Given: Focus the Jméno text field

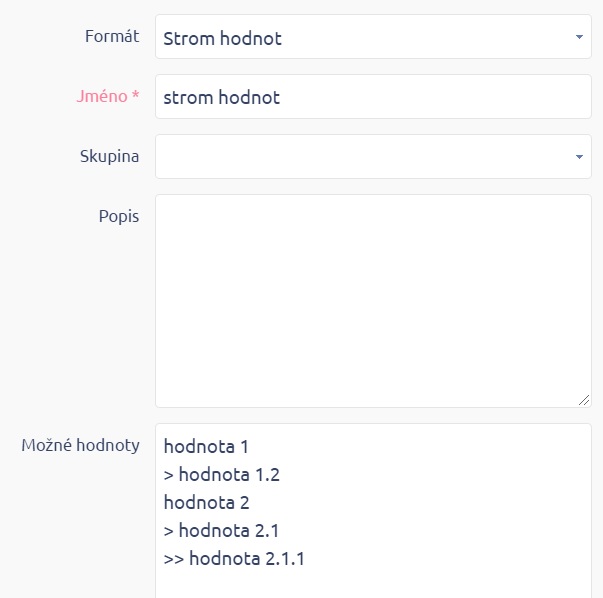Looking at the screenshot, I should coord(372,97).
